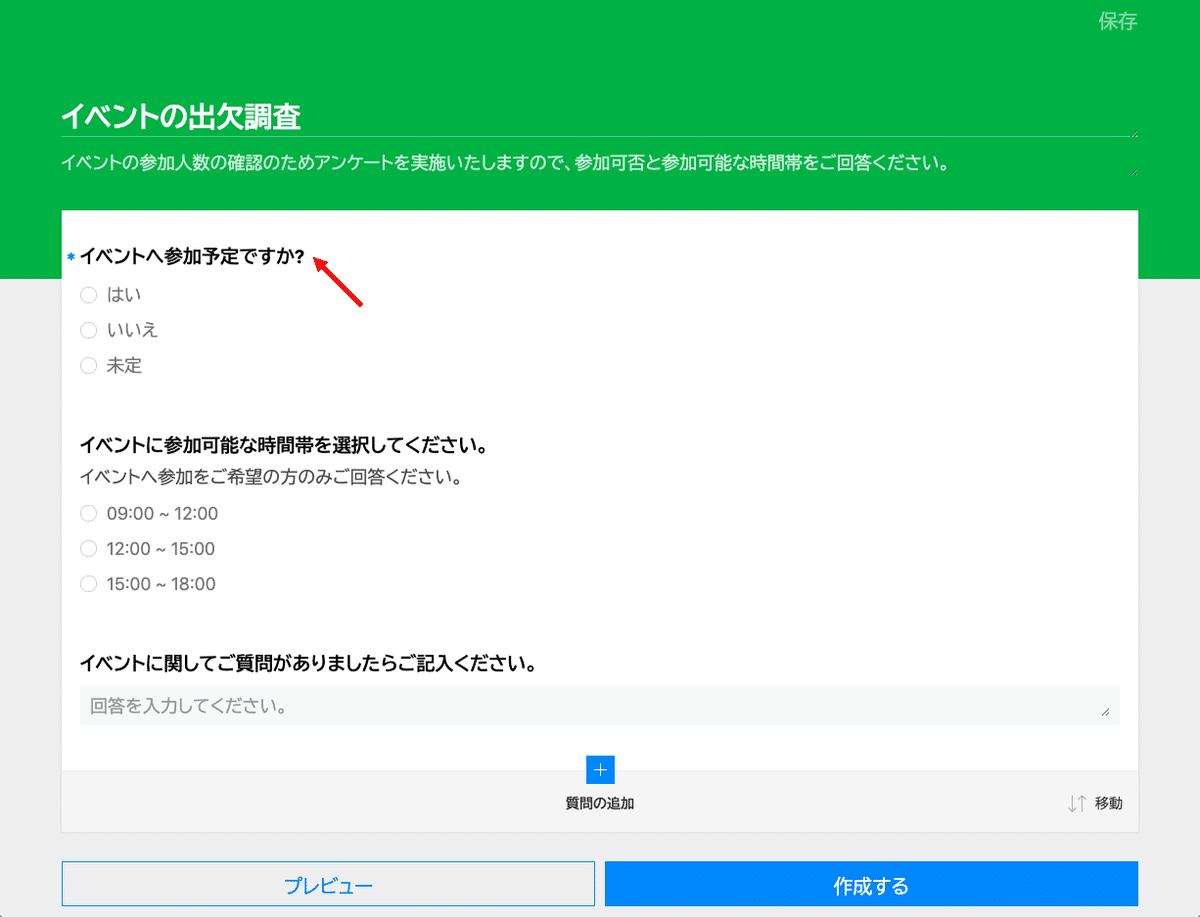
Task: Open the プレビュー preview
Action: click(x=329, y=884)
